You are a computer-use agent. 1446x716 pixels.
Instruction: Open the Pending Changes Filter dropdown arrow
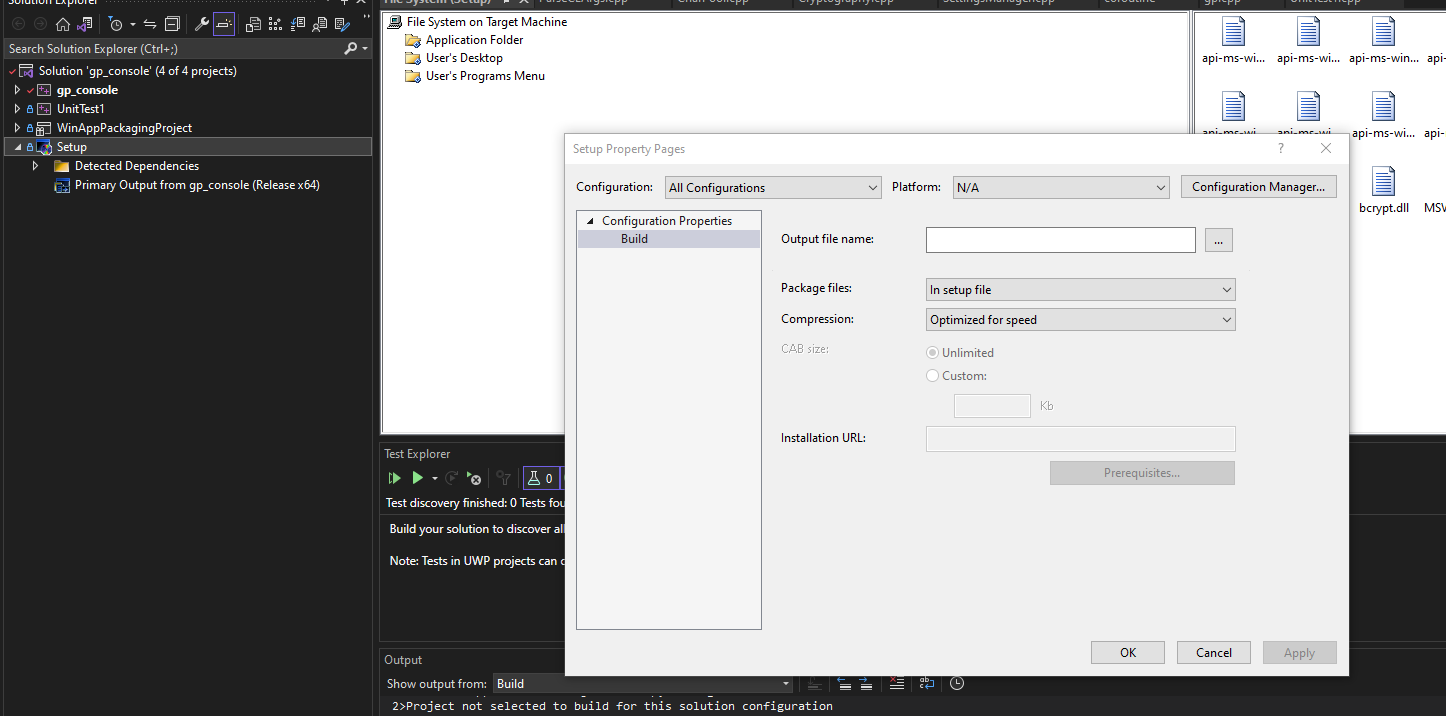133,24
